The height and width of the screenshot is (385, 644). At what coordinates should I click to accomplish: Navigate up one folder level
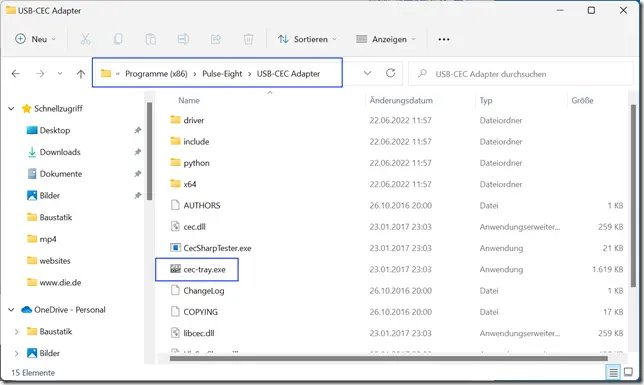[80, 74]
